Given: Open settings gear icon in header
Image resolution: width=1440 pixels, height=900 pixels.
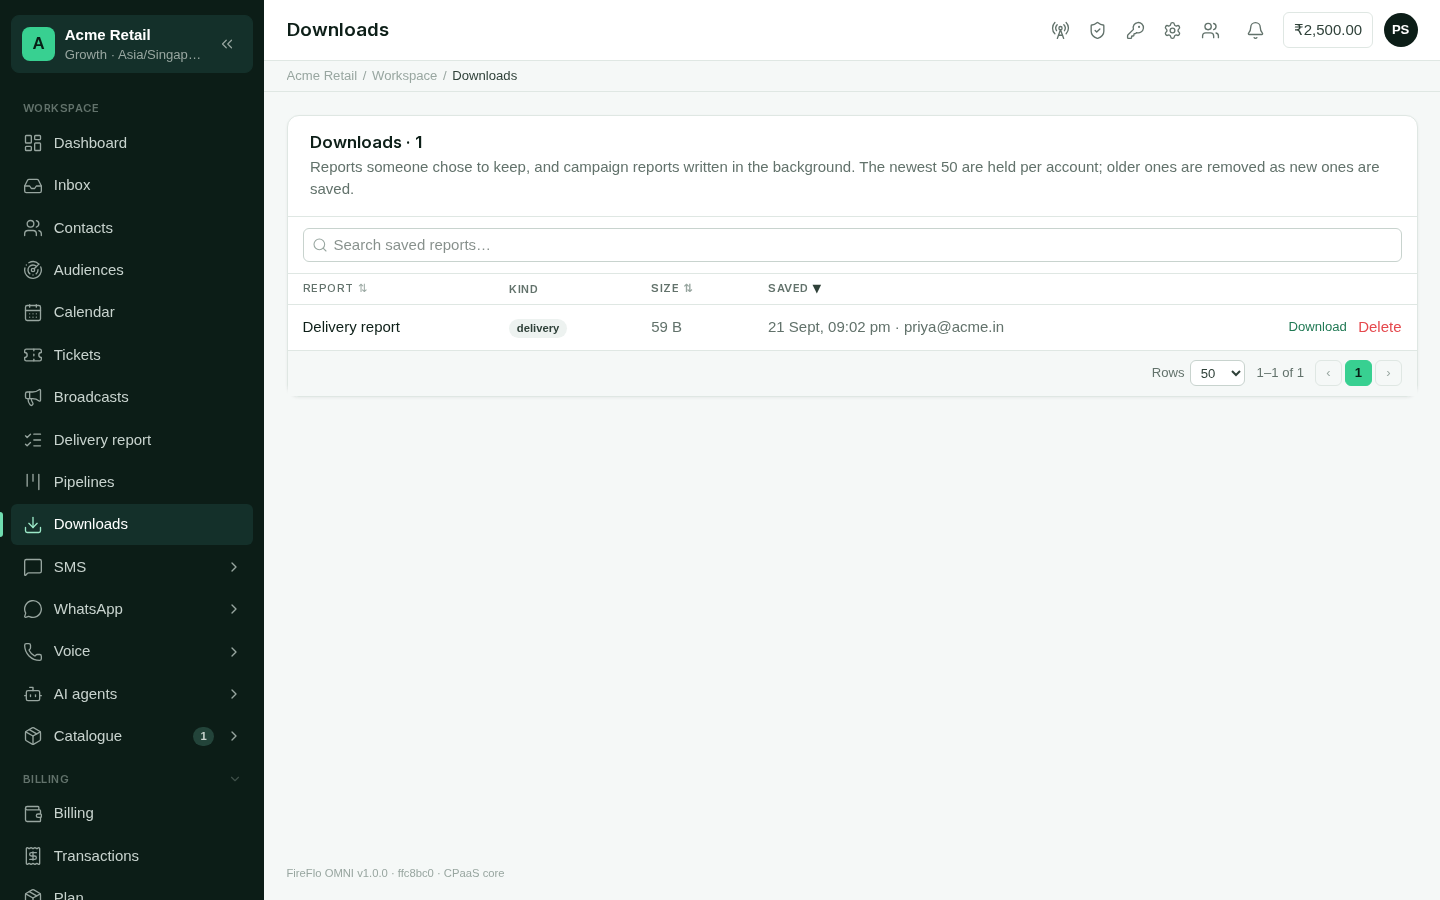Looking at the screenshot, I should pos(1172,30).
